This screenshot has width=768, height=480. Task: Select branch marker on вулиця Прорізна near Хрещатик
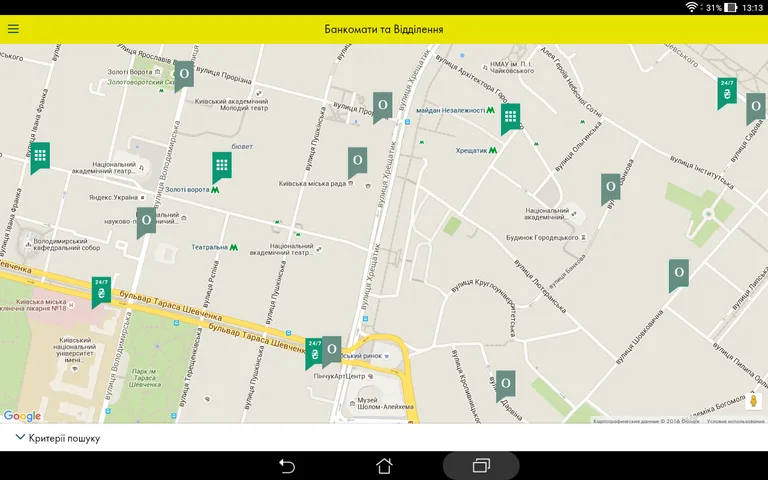point(383,107)
